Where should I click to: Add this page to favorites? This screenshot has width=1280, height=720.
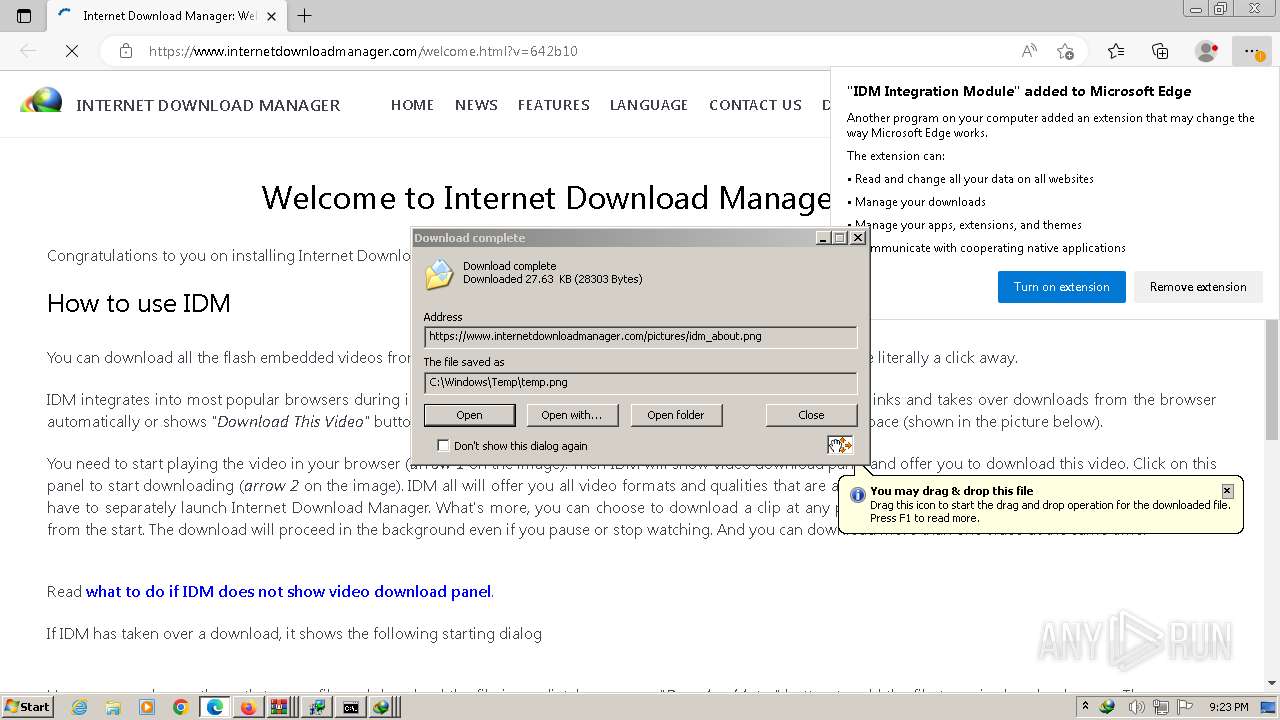tap(1065, 51)
